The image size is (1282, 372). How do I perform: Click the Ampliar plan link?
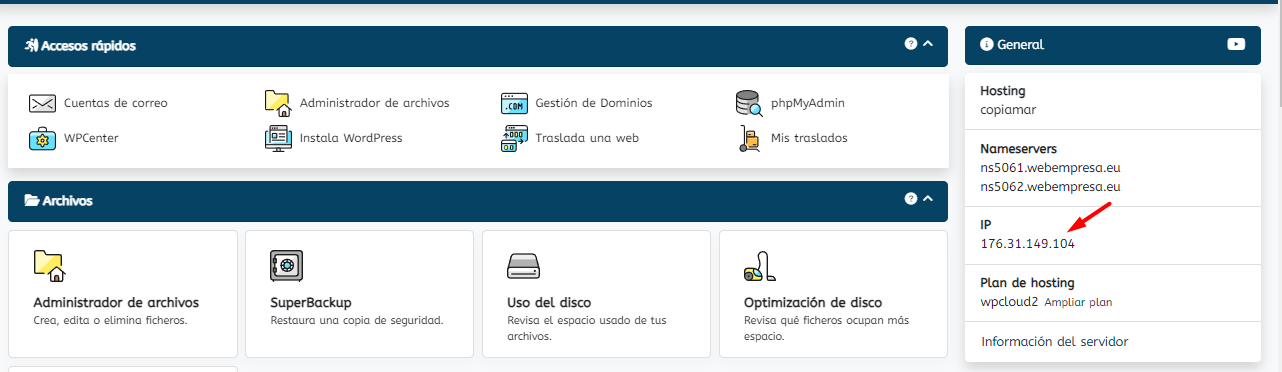1078,302
